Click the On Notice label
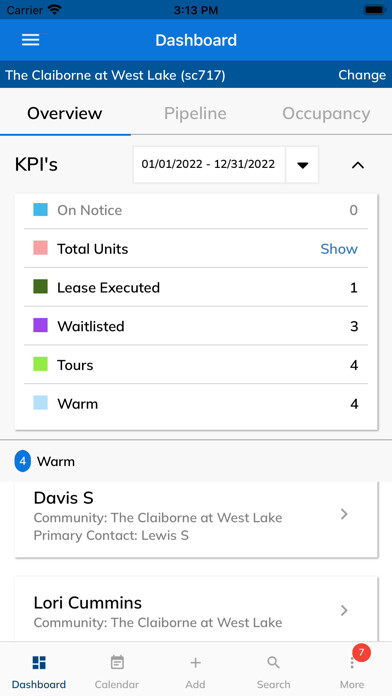 [89, 210]
